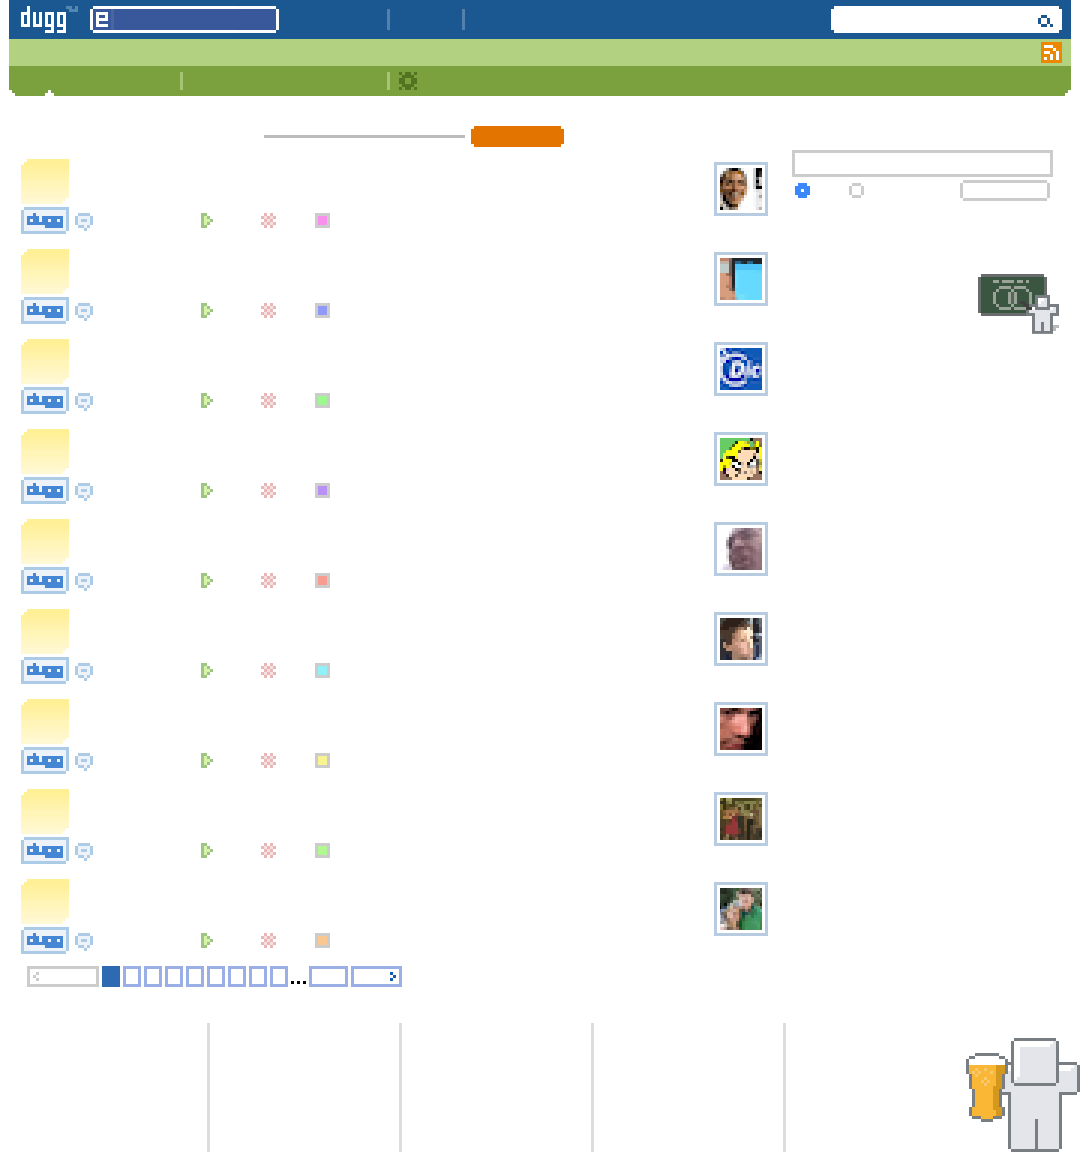Click the green chalkboard mascot graphic
The width and height of the screenshot is (1080, 1176).
(x=1018, y=303)
